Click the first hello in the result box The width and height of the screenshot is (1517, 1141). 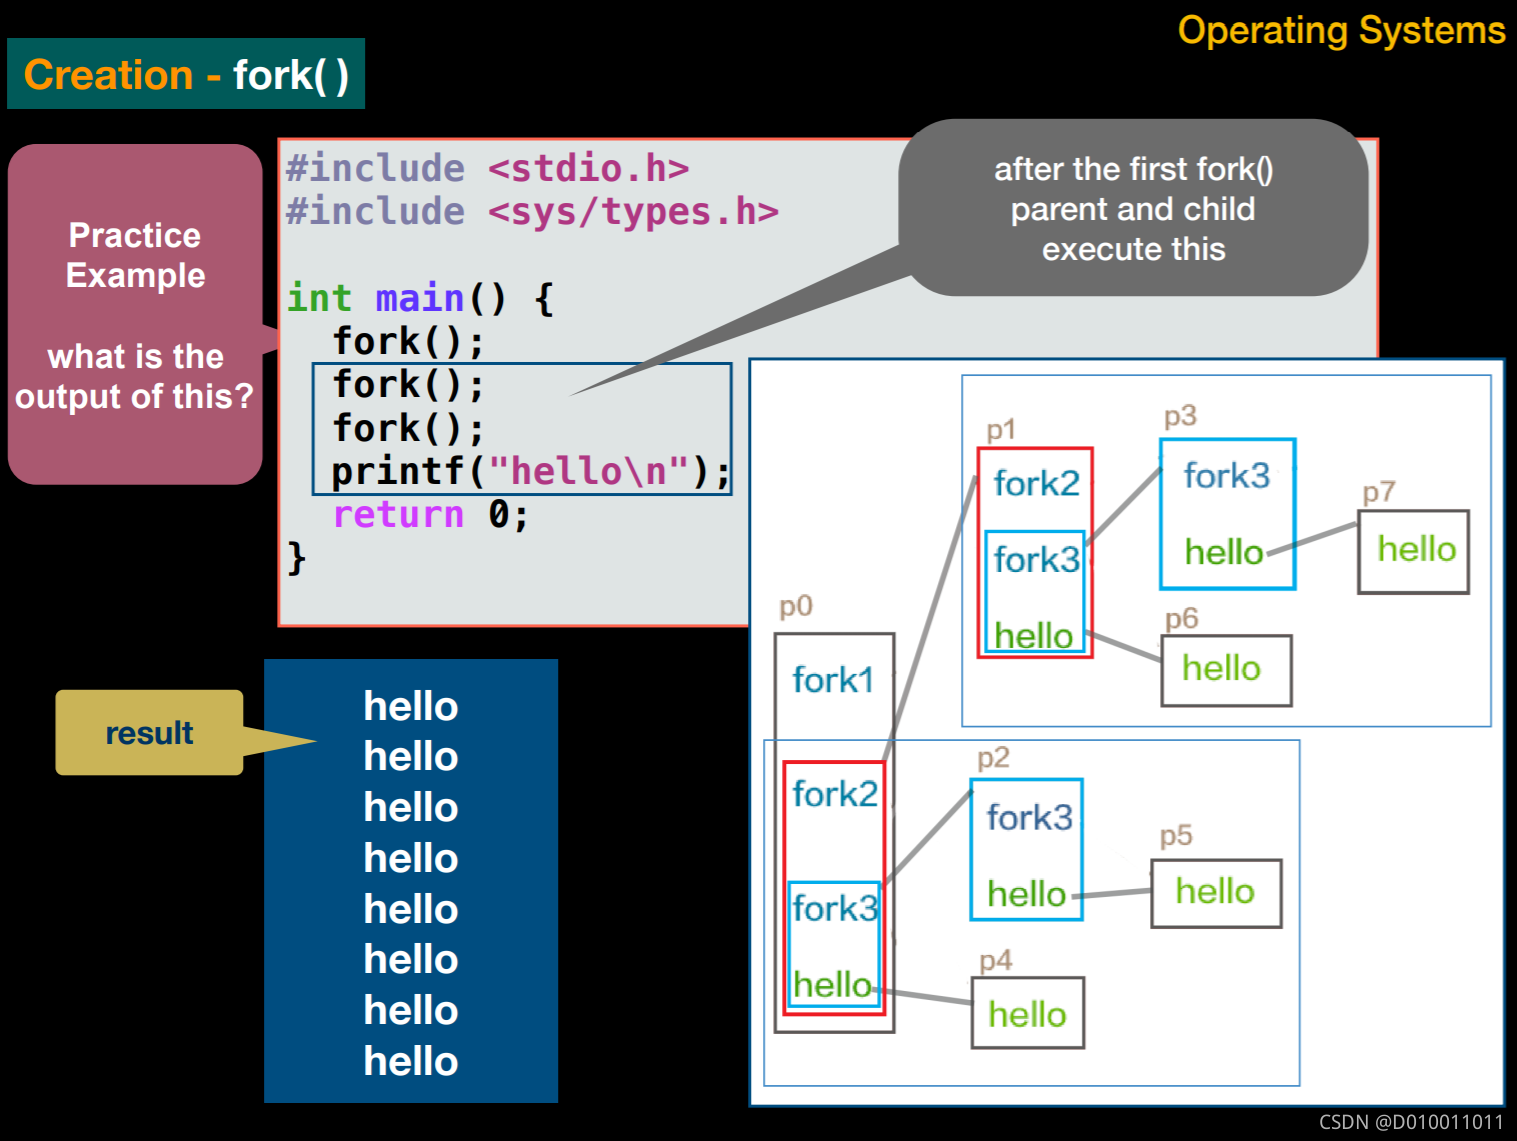click(x=411, y=706)
